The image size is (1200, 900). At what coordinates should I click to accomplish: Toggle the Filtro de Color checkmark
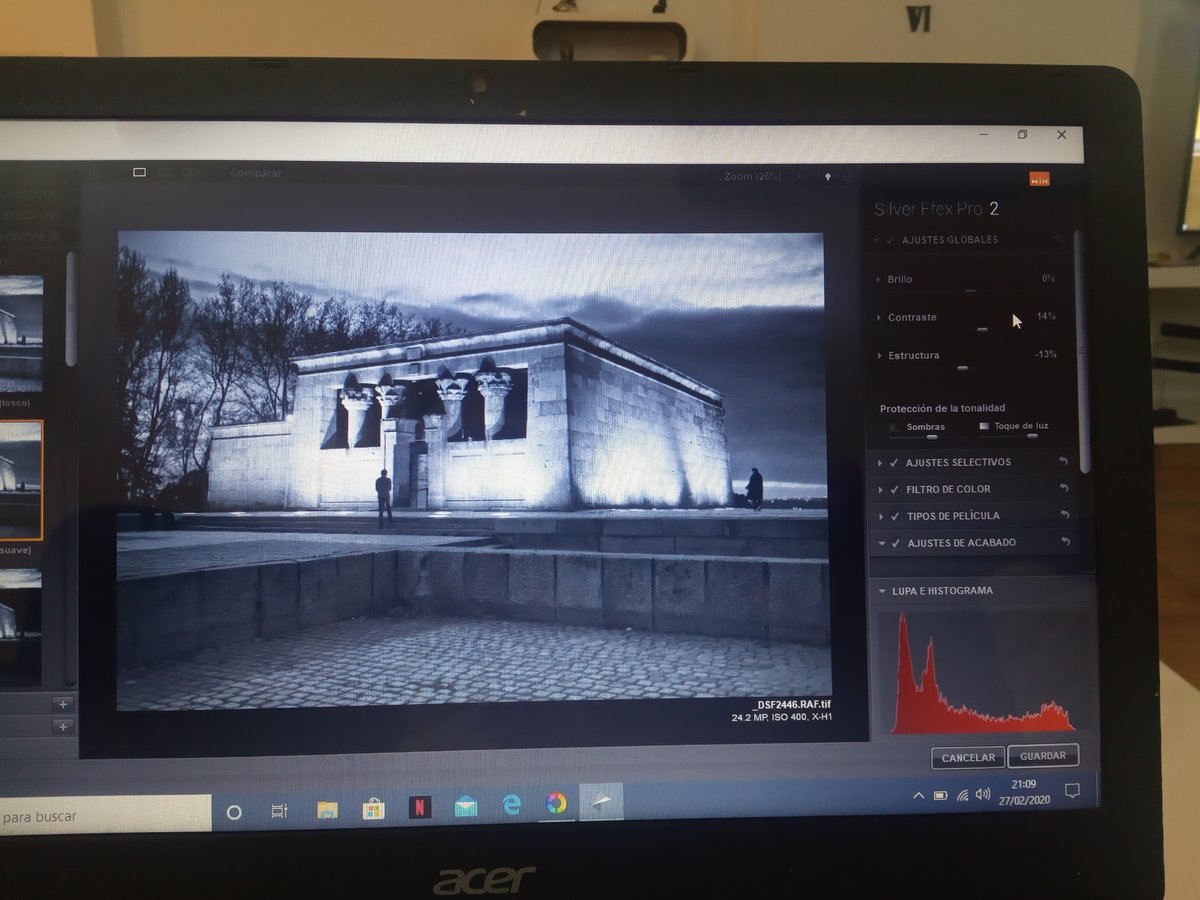pyautogui.click(x=894, y=489)
